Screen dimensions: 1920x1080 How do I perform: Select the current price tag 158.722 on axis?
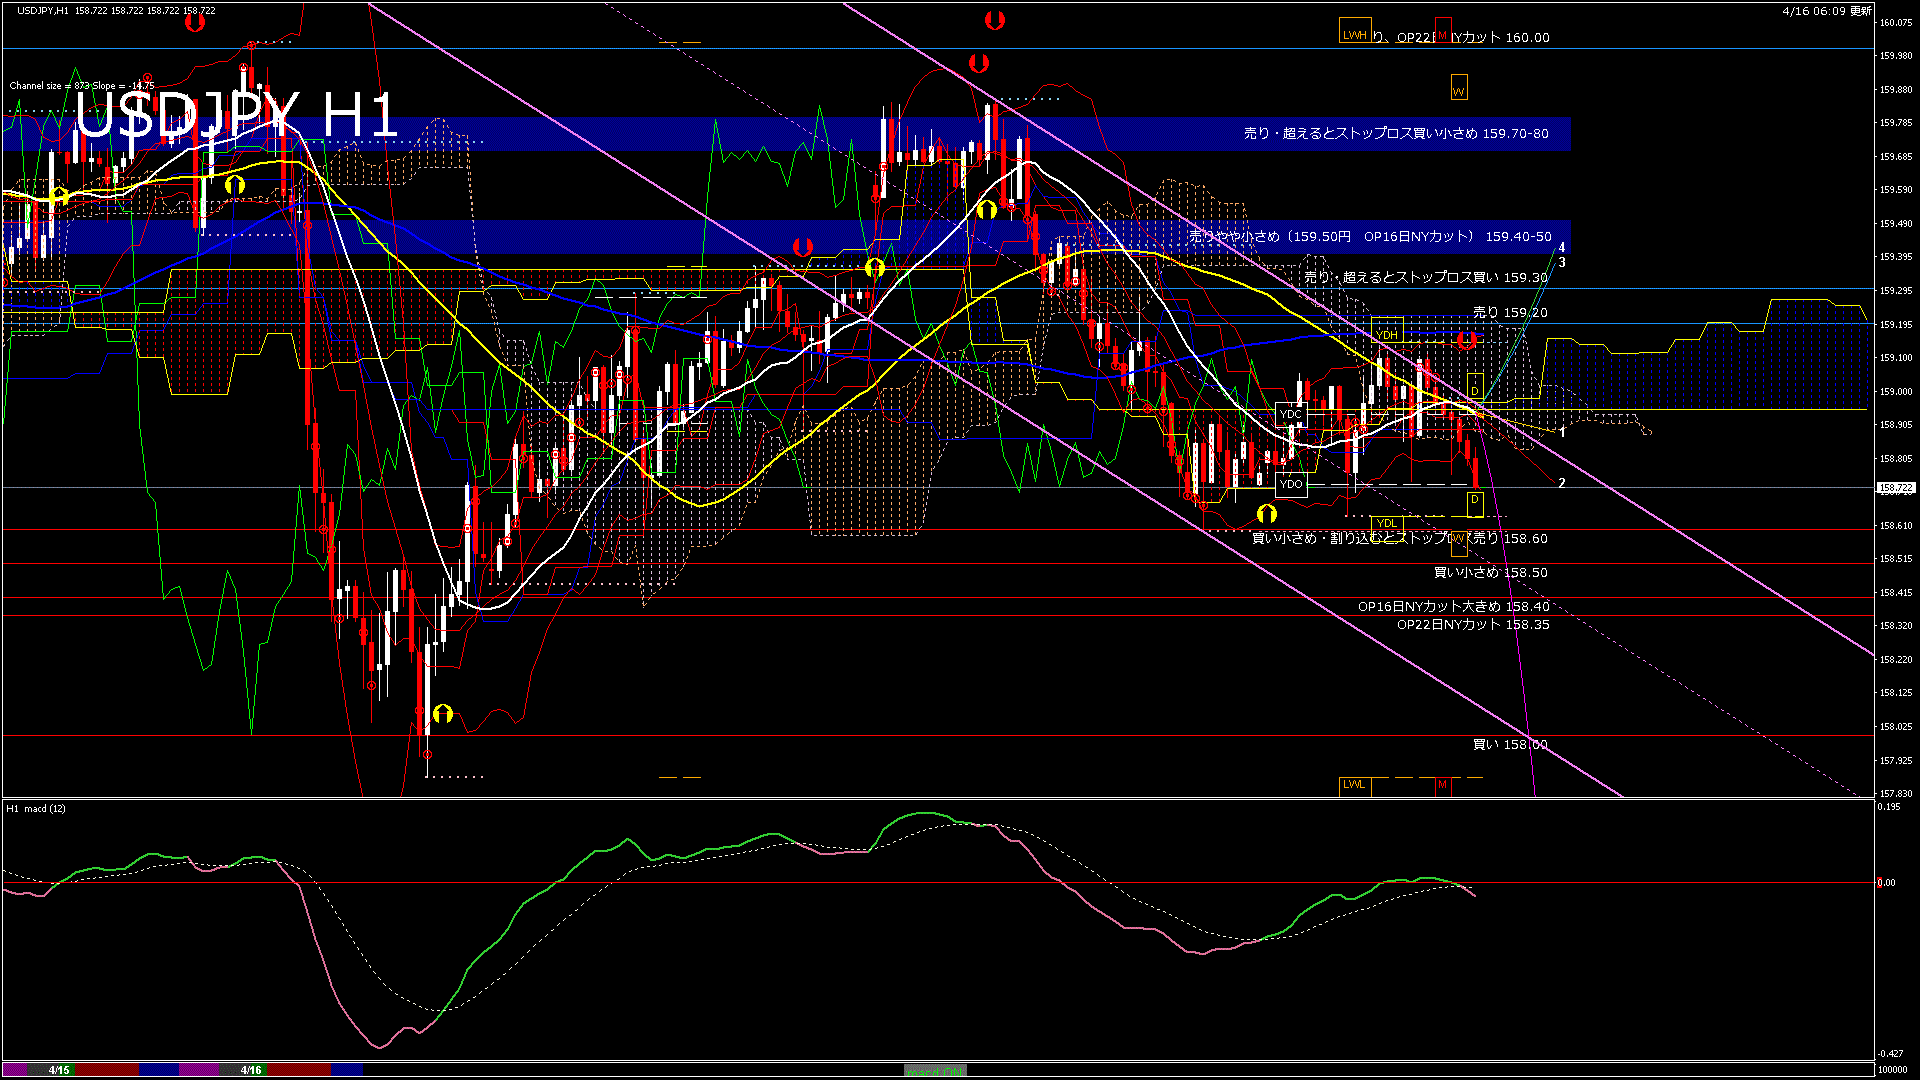[1897, 488]
